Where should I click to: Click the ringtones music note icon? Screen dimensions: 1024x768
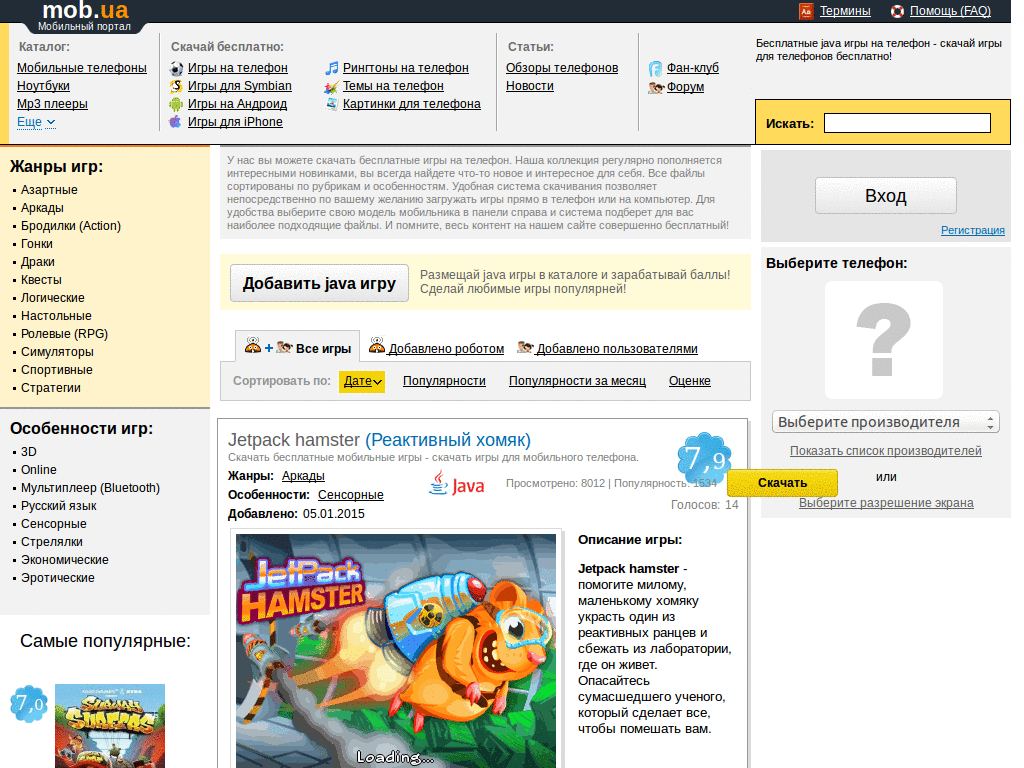(x=332, y=68)
